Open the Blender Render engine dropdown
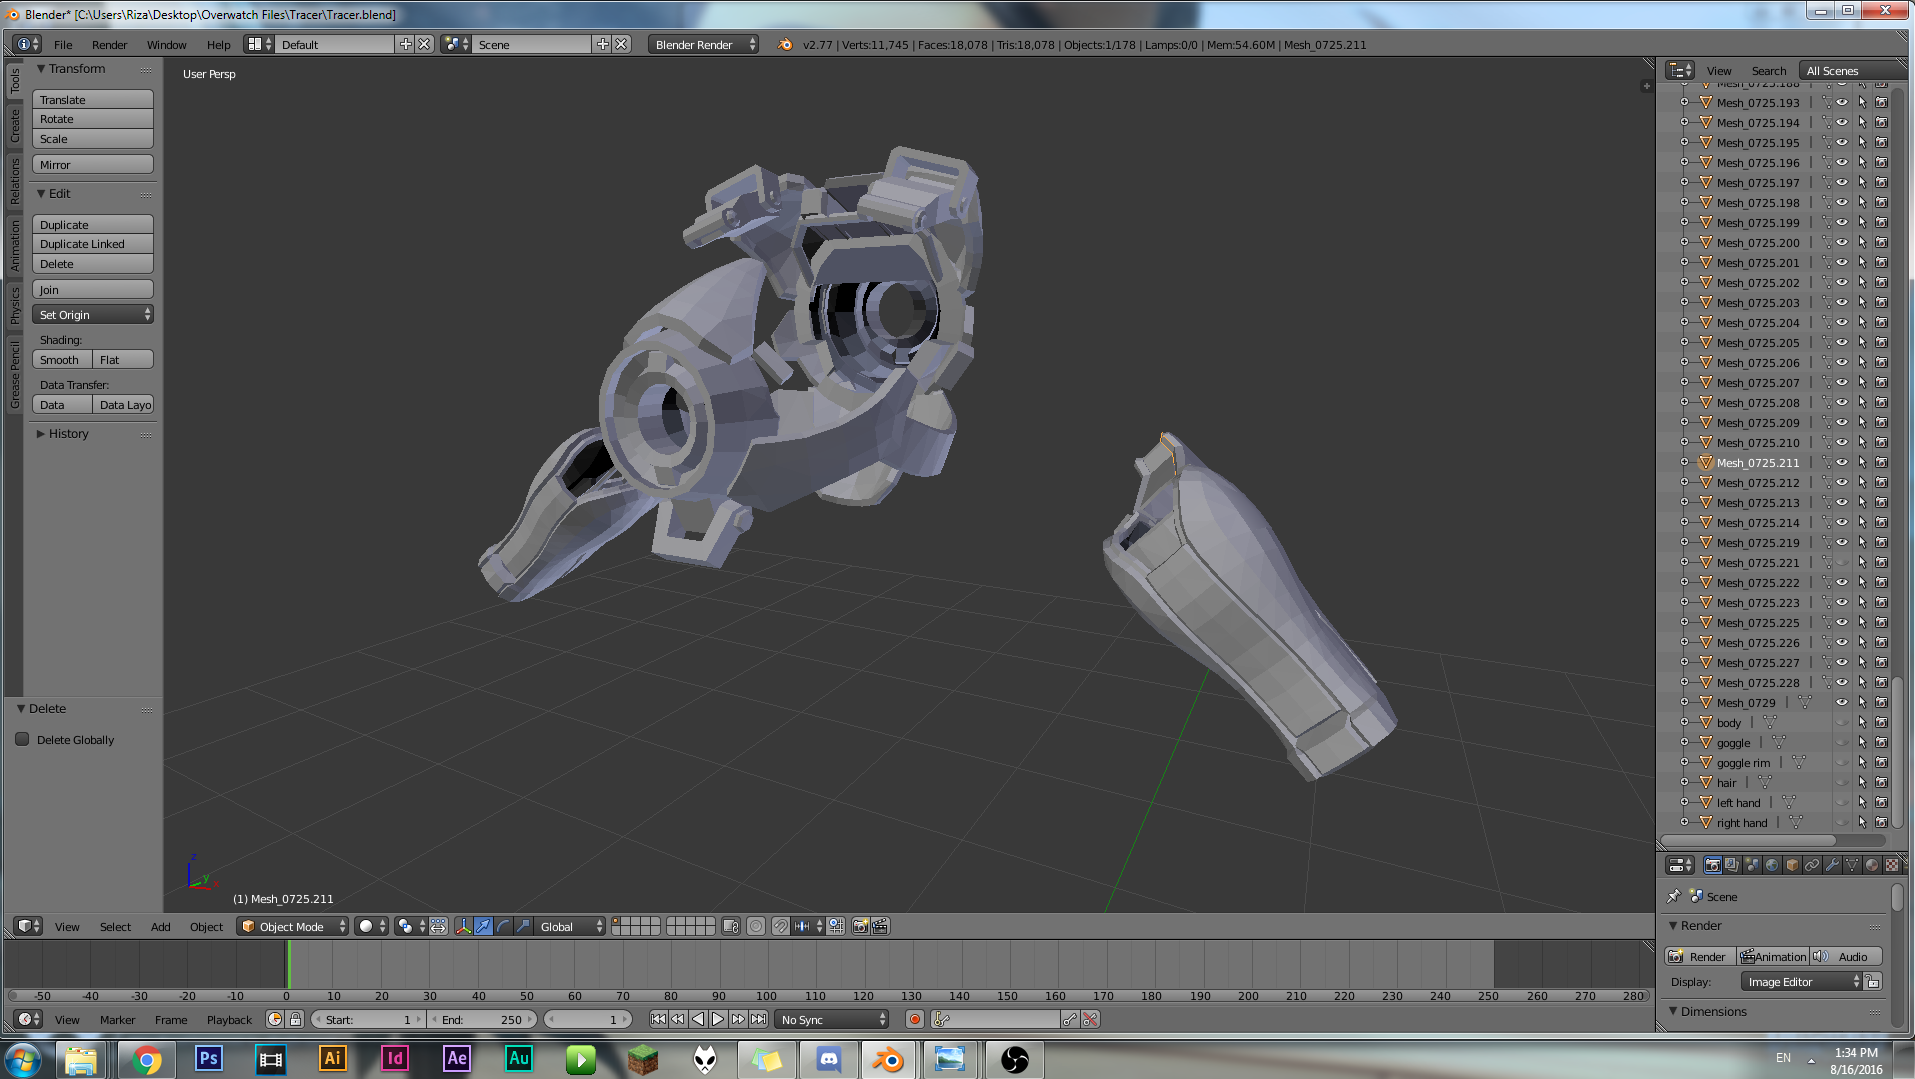Screen dimensions: 1915x1079 tap(703, 44)
